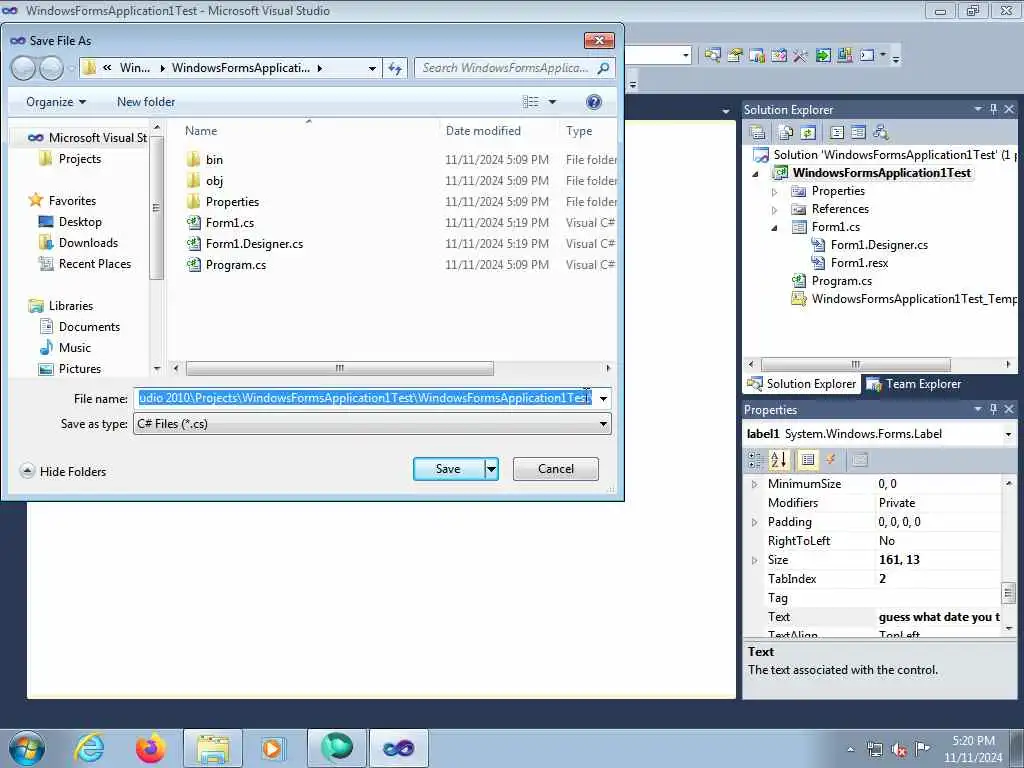The image size is (1024, 768).
Task: Click the green arrow Start Page icon
Action: (x=823, y=56)
